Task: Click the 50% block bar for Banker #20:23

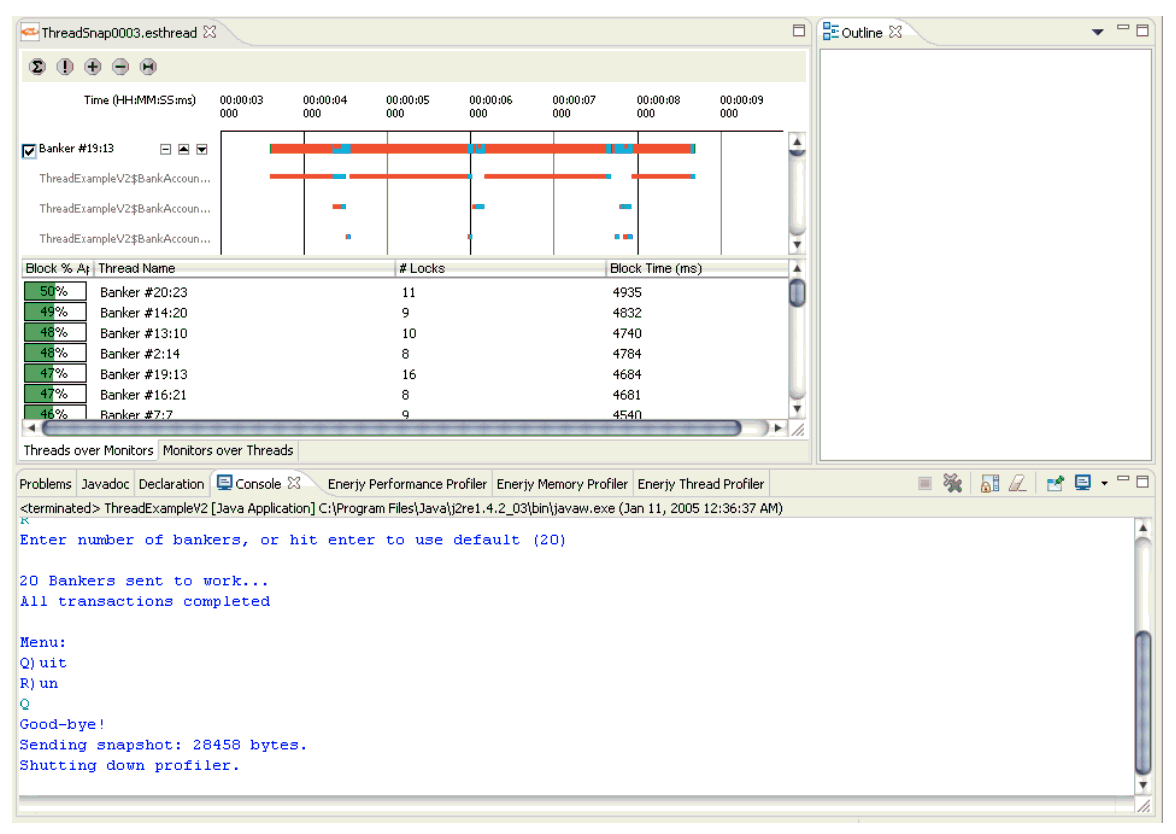Action: tap(54, 292)
